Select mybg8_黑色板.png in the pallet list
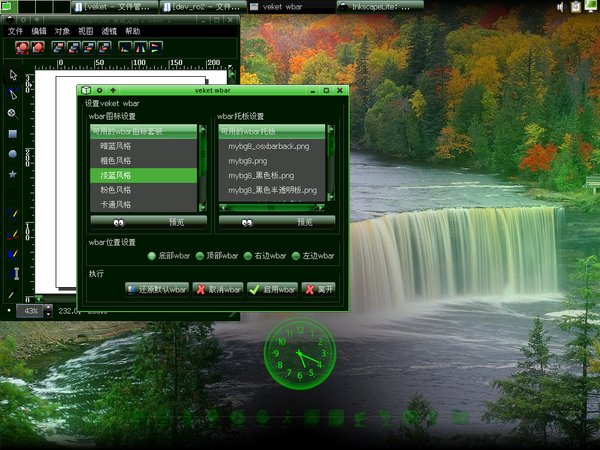 click(x=258, y=174)
